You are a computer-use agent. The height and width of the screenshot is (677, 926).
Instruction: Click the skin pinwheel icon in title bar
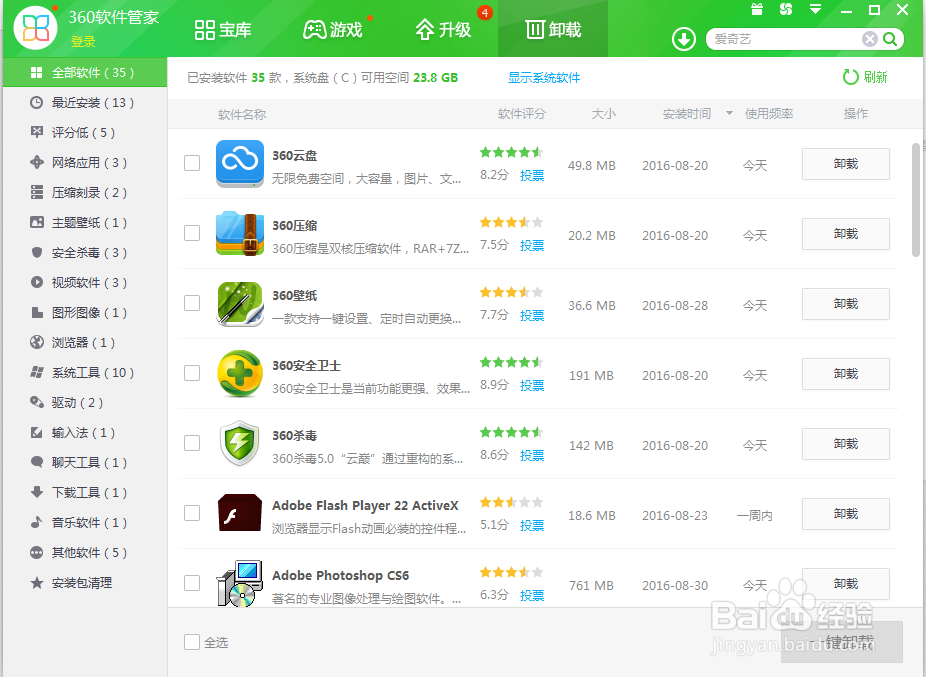point(785,9)
